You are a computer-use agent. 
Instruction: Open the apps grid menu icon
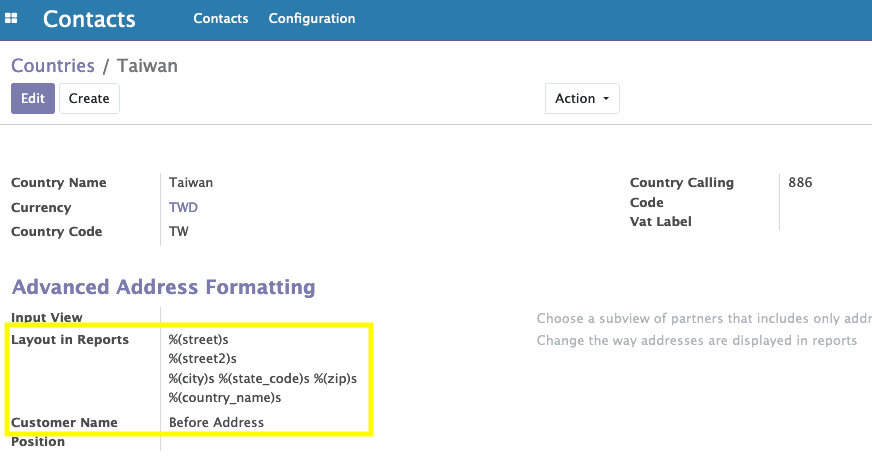point(11,18)
